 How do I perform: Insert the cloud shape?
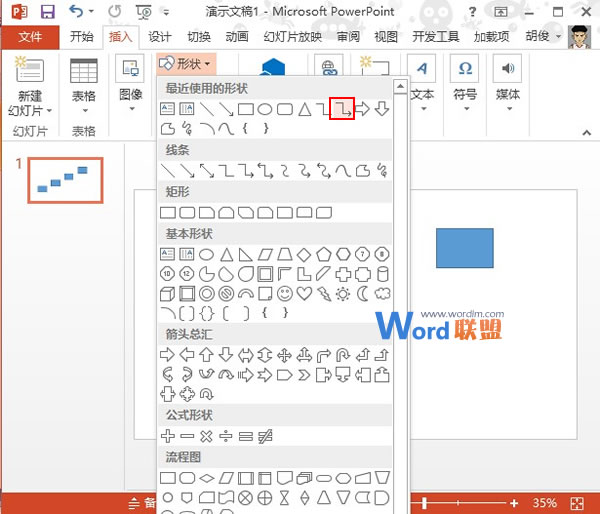click(382, 294)
